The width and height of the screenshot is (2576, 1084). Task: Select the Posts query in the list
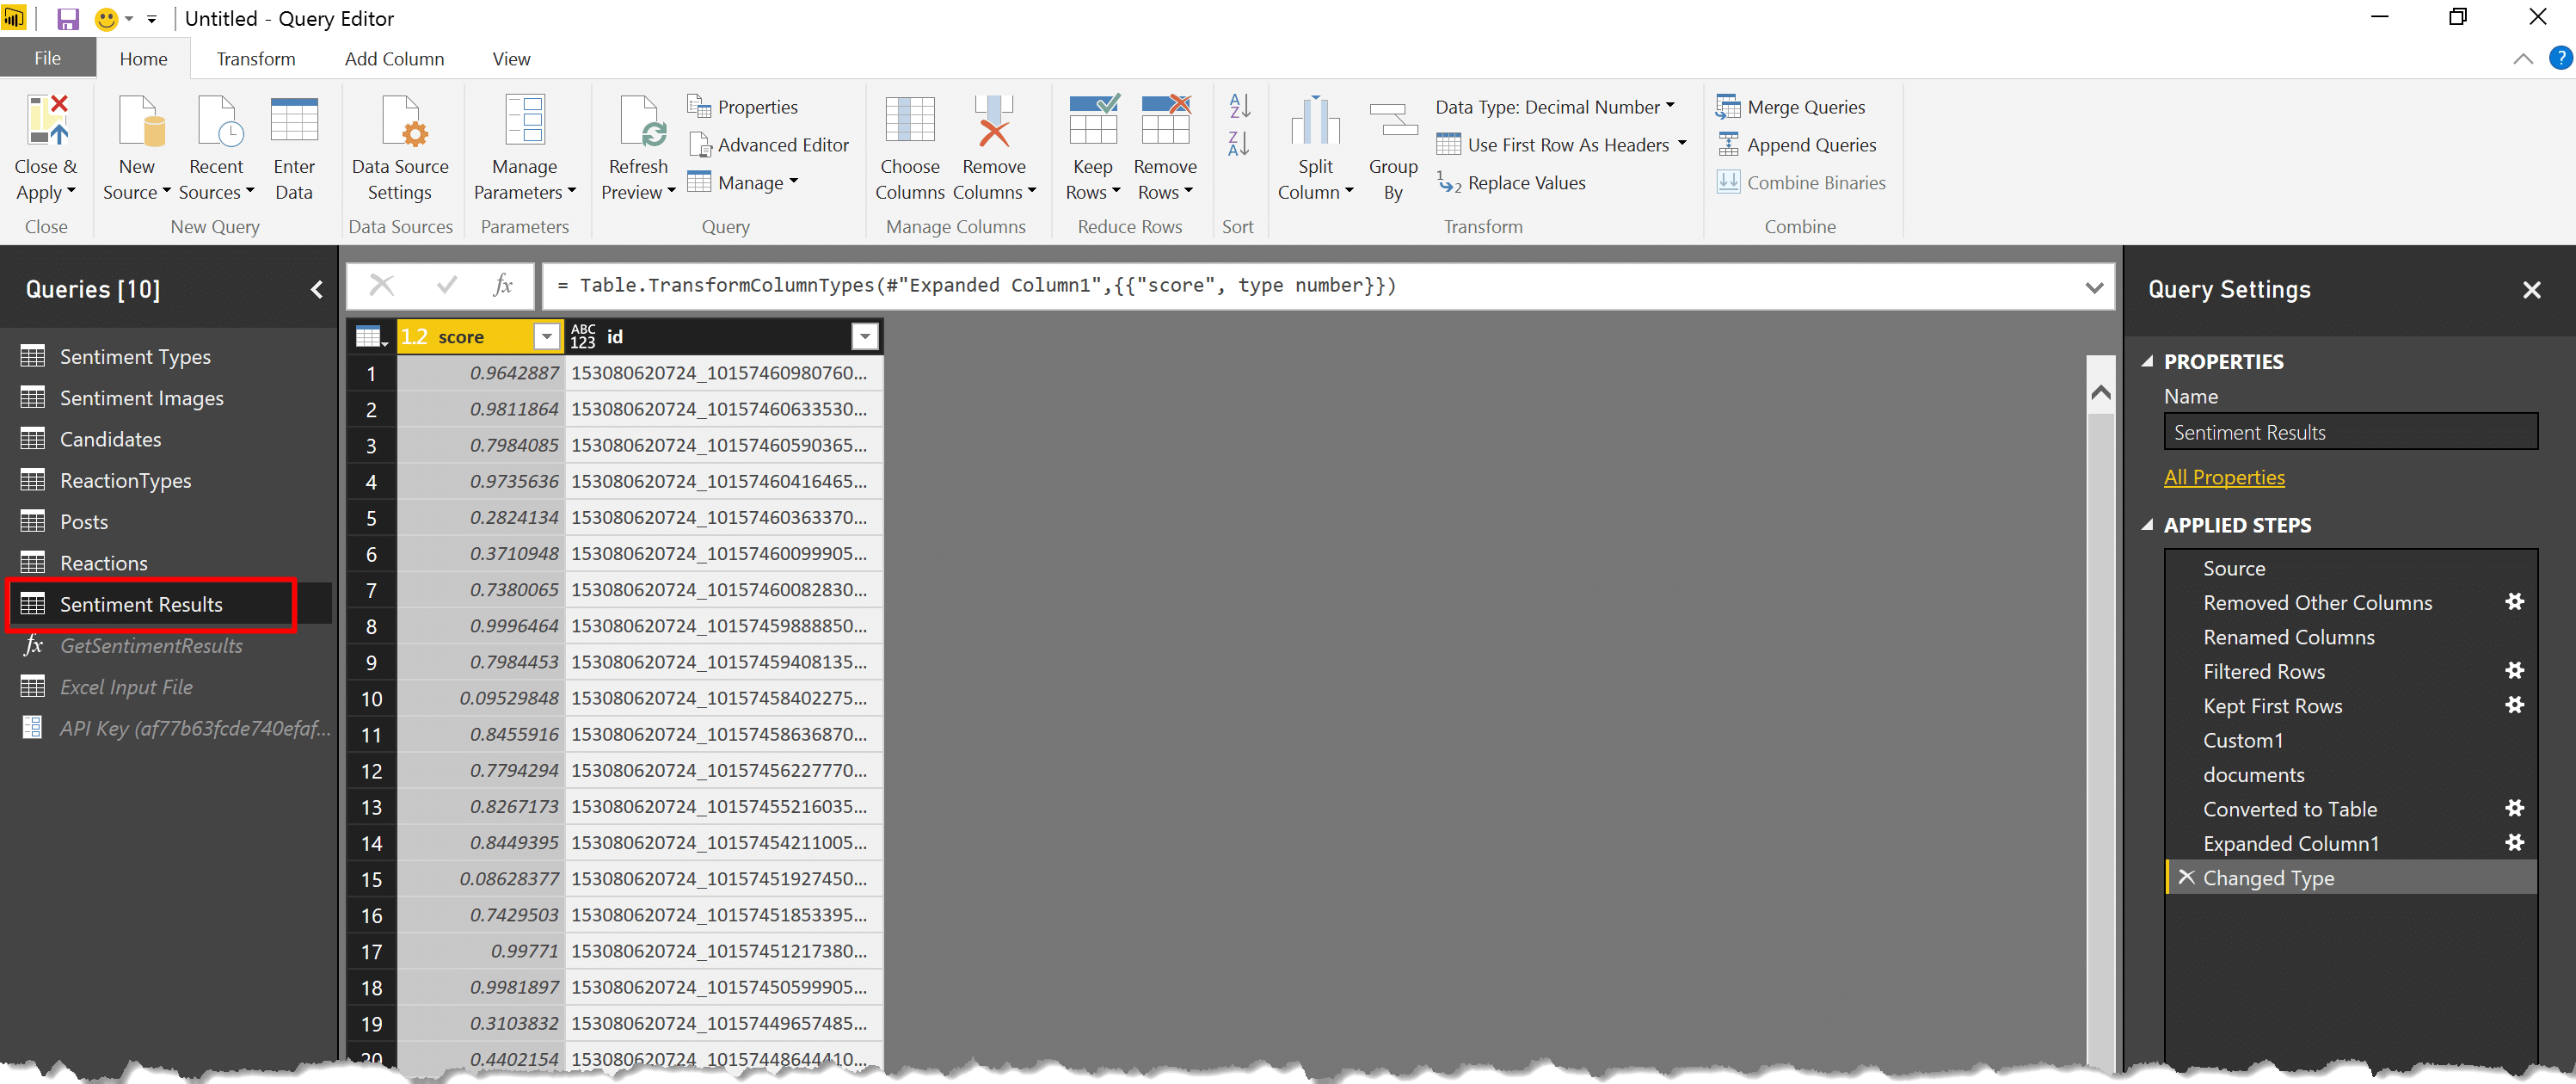(x=84, y=522)
